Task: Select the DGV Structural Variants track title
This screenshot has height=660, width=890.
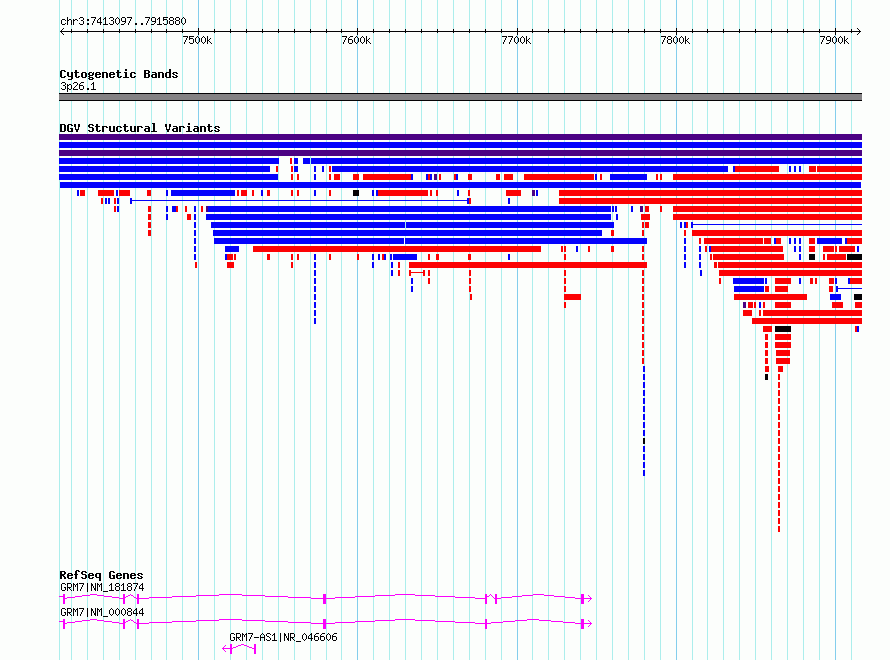Action: pyautogui.click(x=140, y=128)
